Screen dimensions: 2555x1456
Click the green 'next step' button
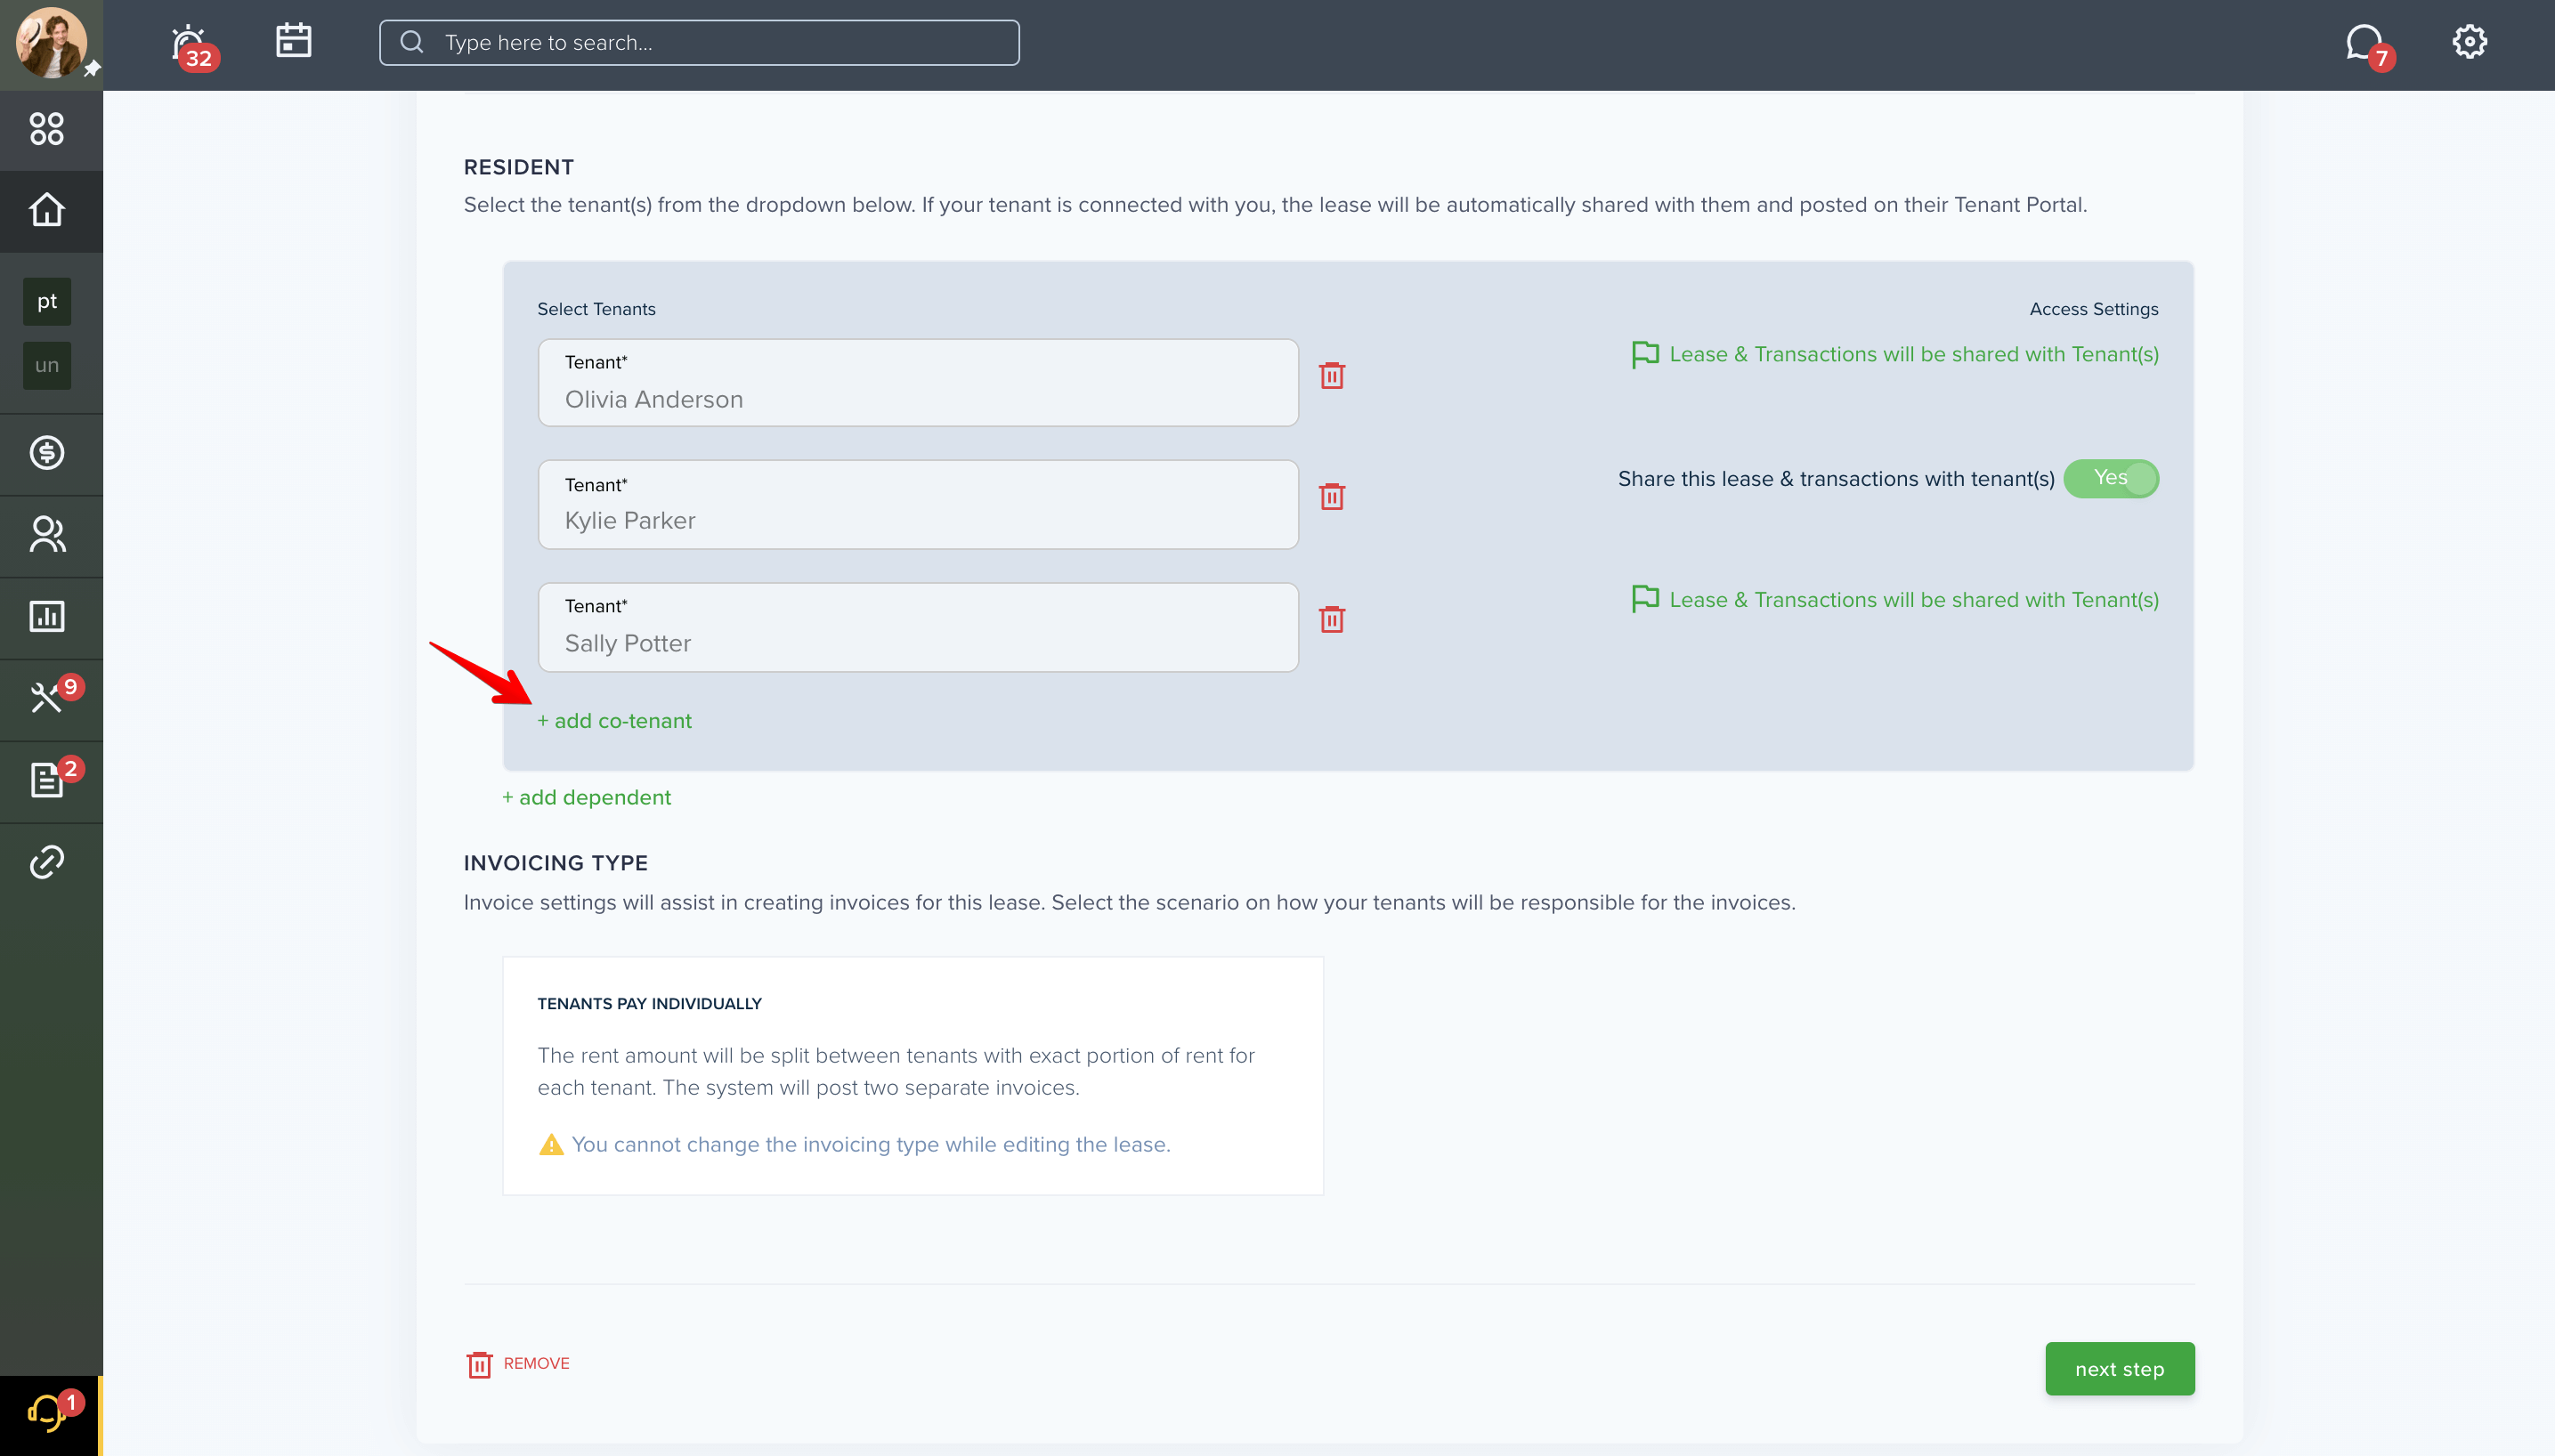pos(2120,1369)
